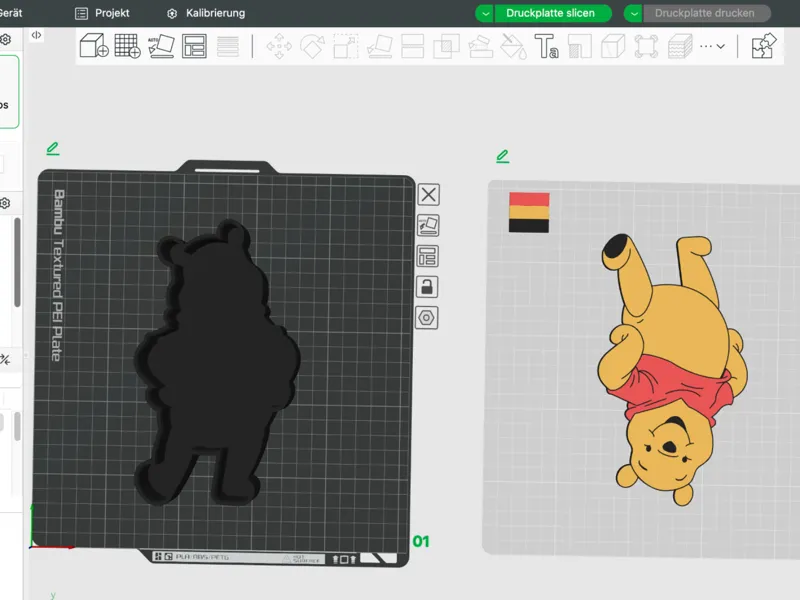800x600 pixels.
Task: Select the Rotate tool icon
Action: (x=312, y=46)
